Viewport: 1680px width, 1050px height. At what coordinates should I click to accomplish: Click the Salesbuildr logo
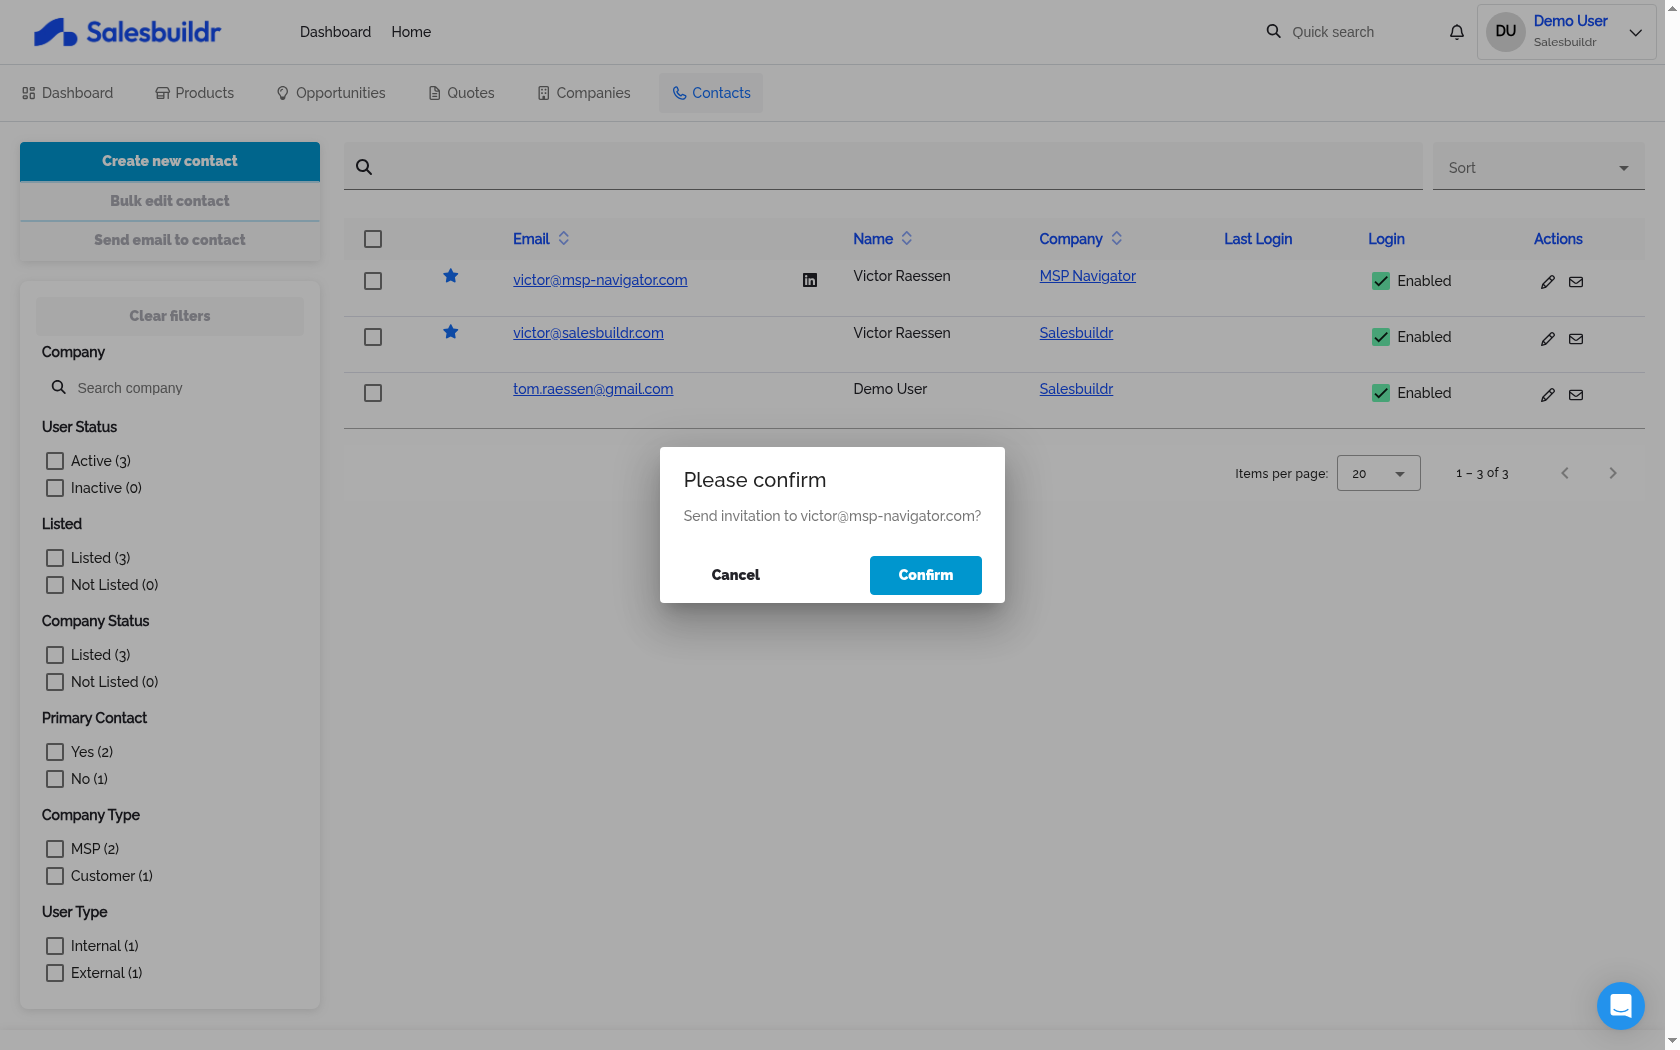(127, 32)
